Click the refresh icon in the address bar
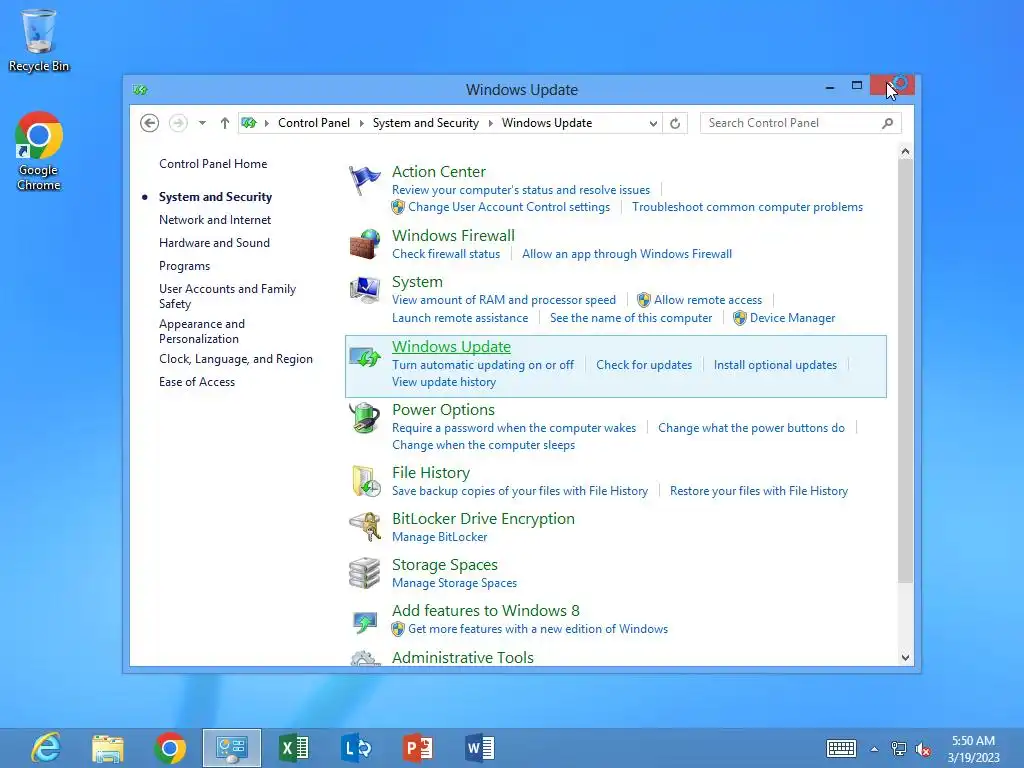This screenshot has height=768, width=1024. point(675,123)
